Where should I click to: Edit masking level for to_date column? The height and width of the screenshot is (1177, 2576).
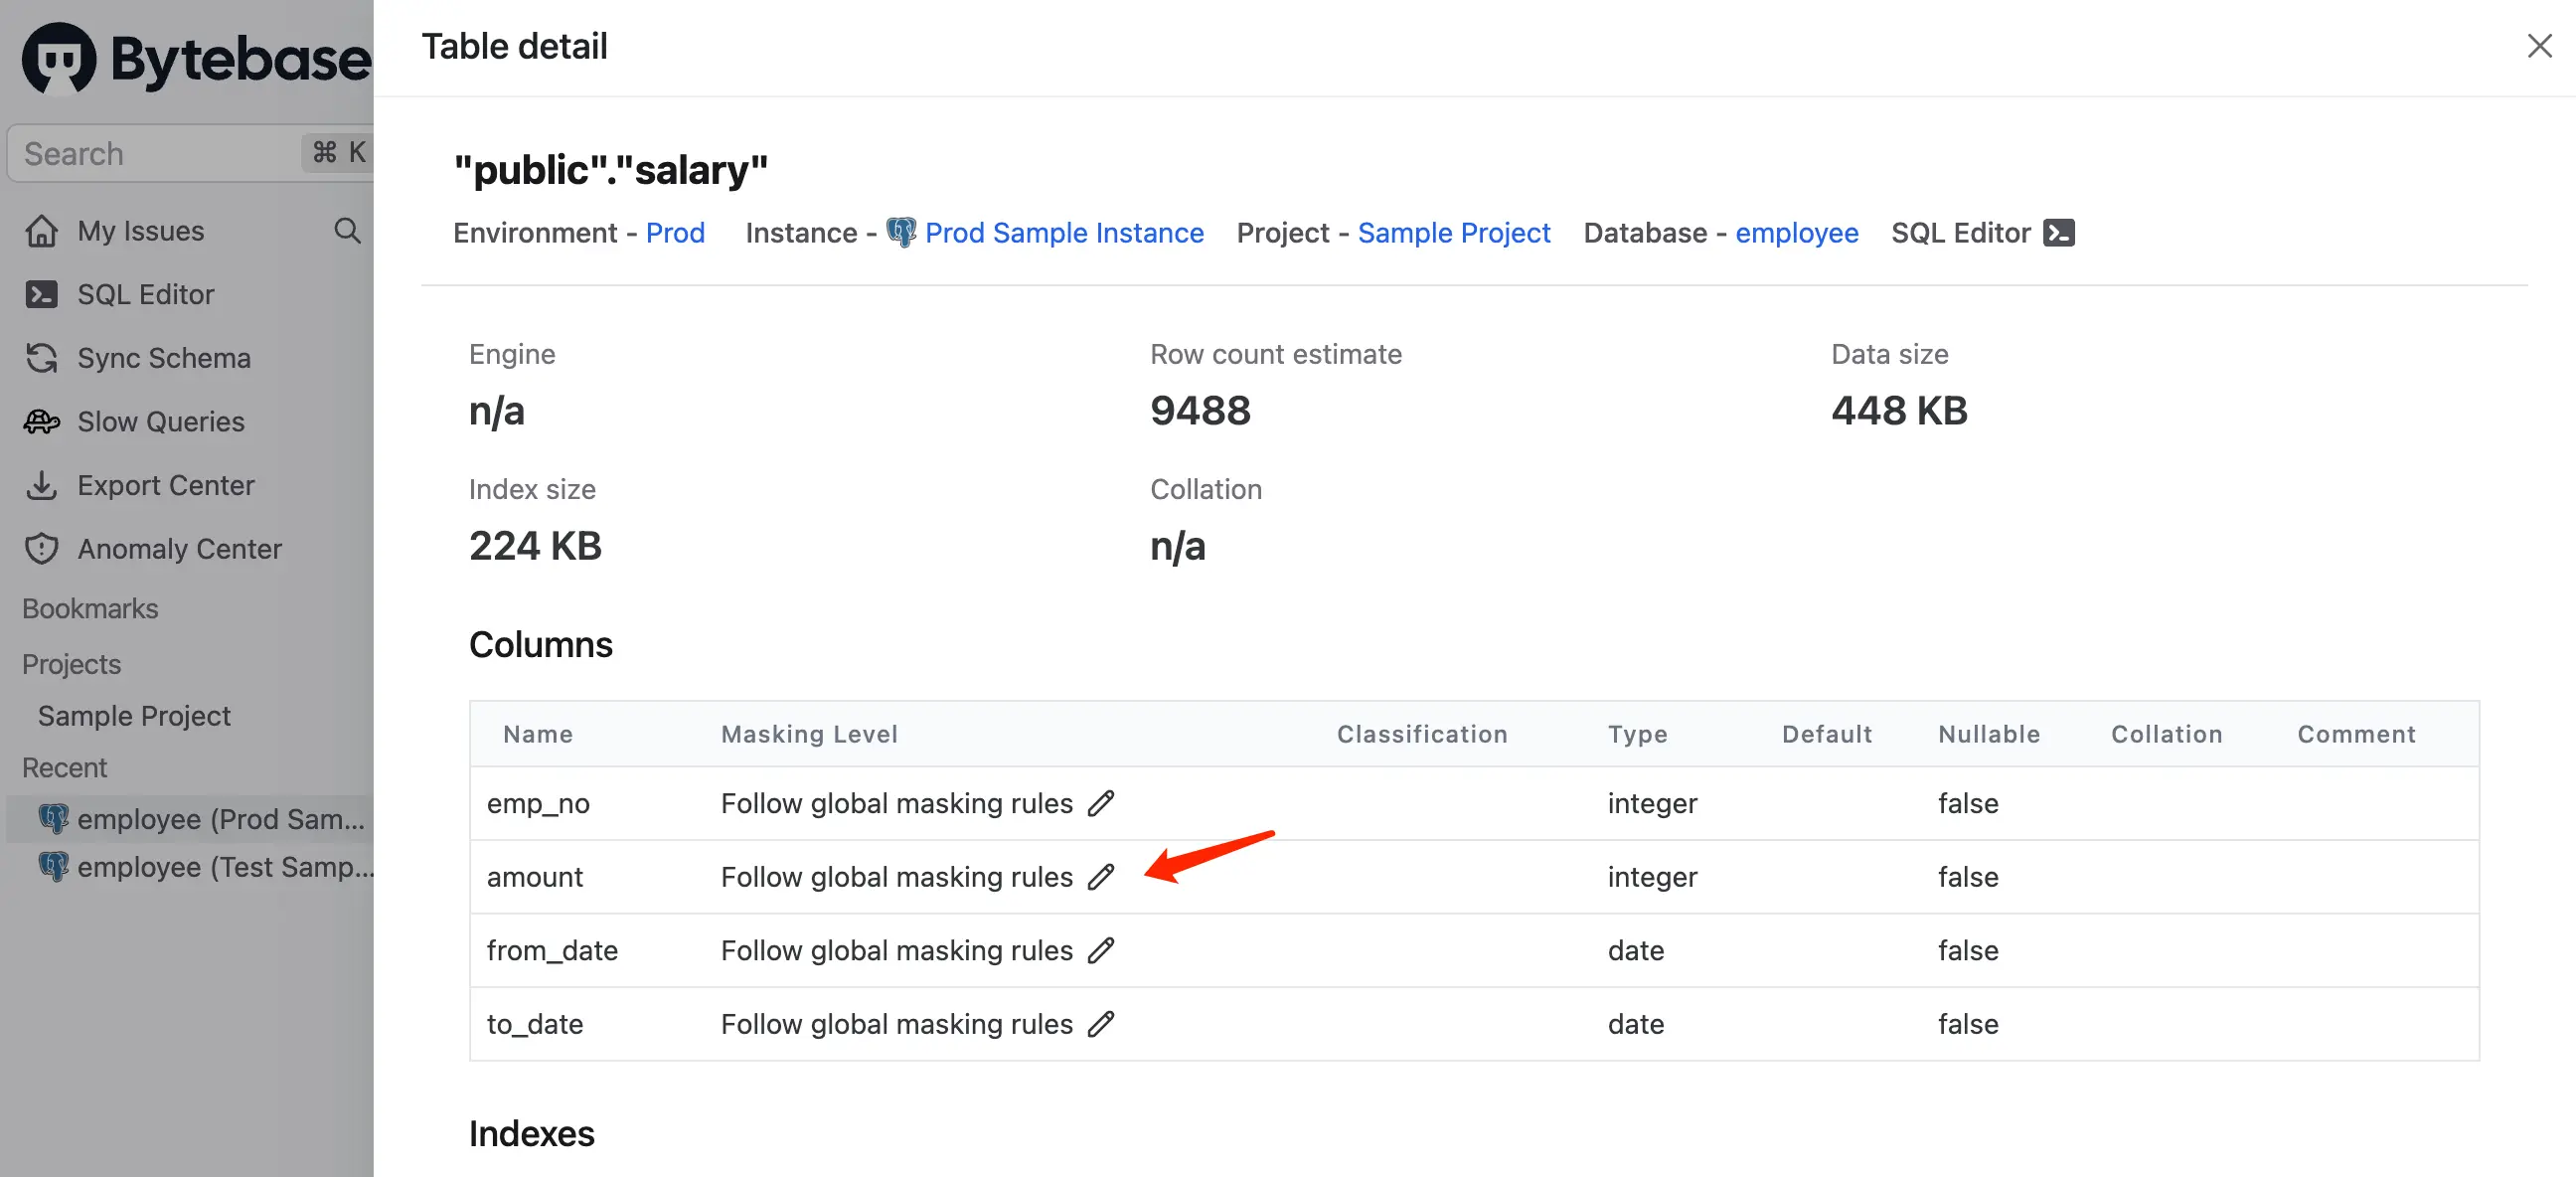click(1101, 1024)
